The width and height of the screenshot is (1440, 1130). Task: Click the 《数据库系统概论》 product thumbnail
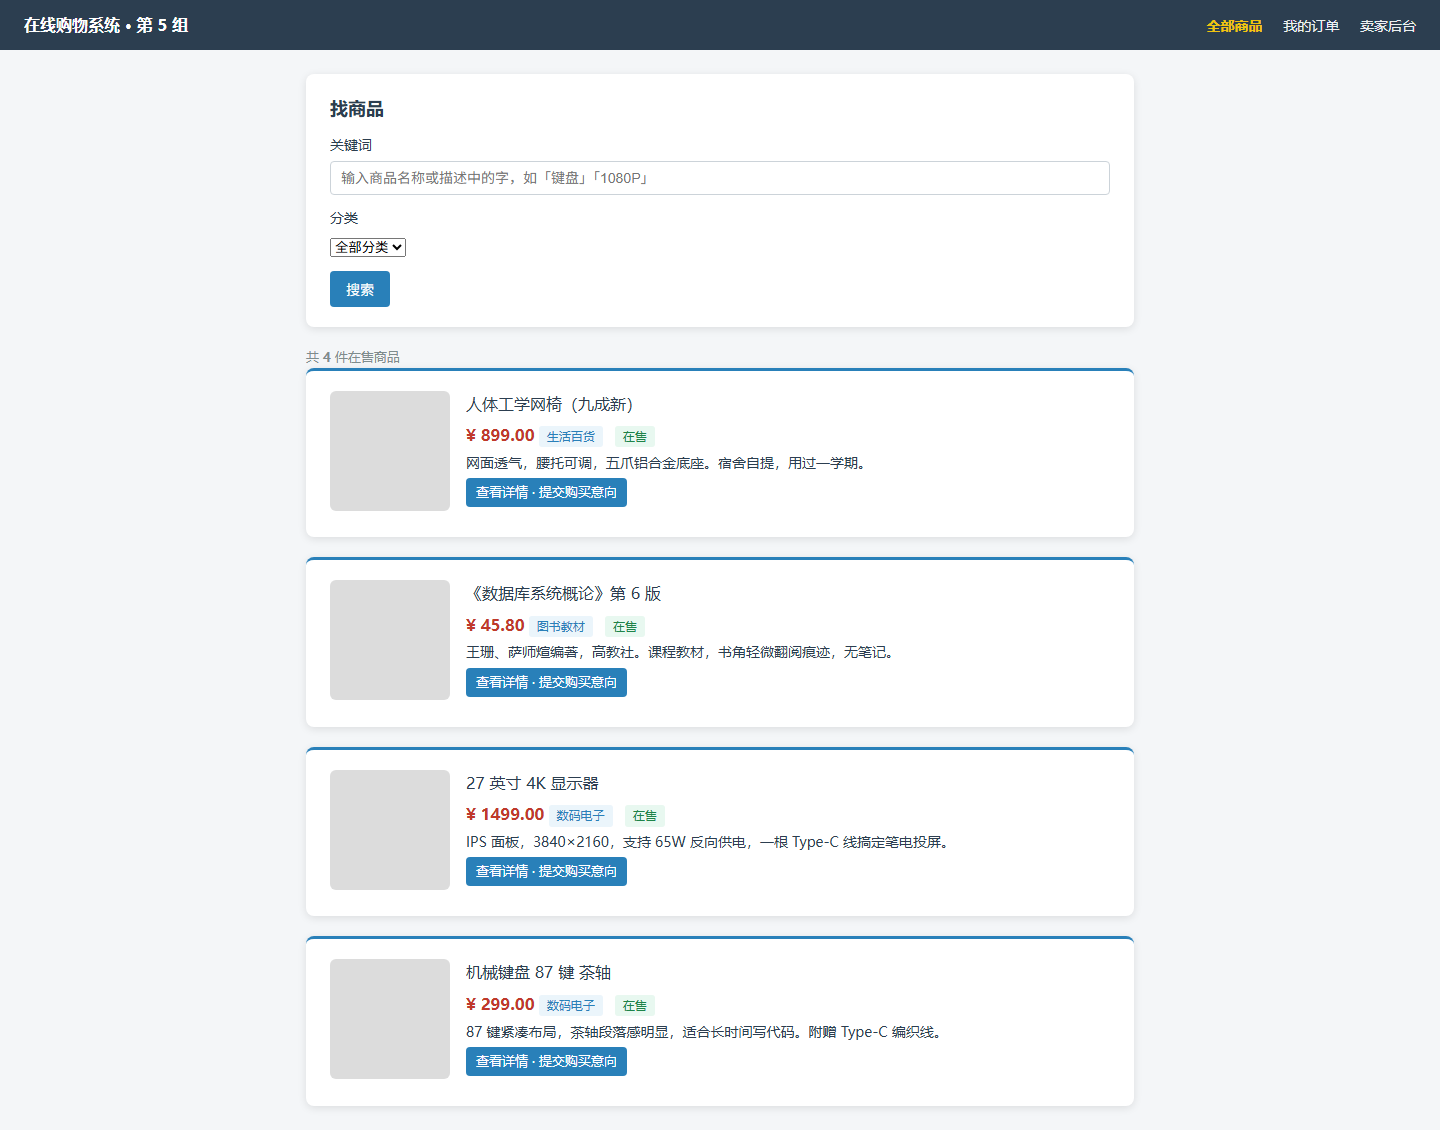point(390,640)
